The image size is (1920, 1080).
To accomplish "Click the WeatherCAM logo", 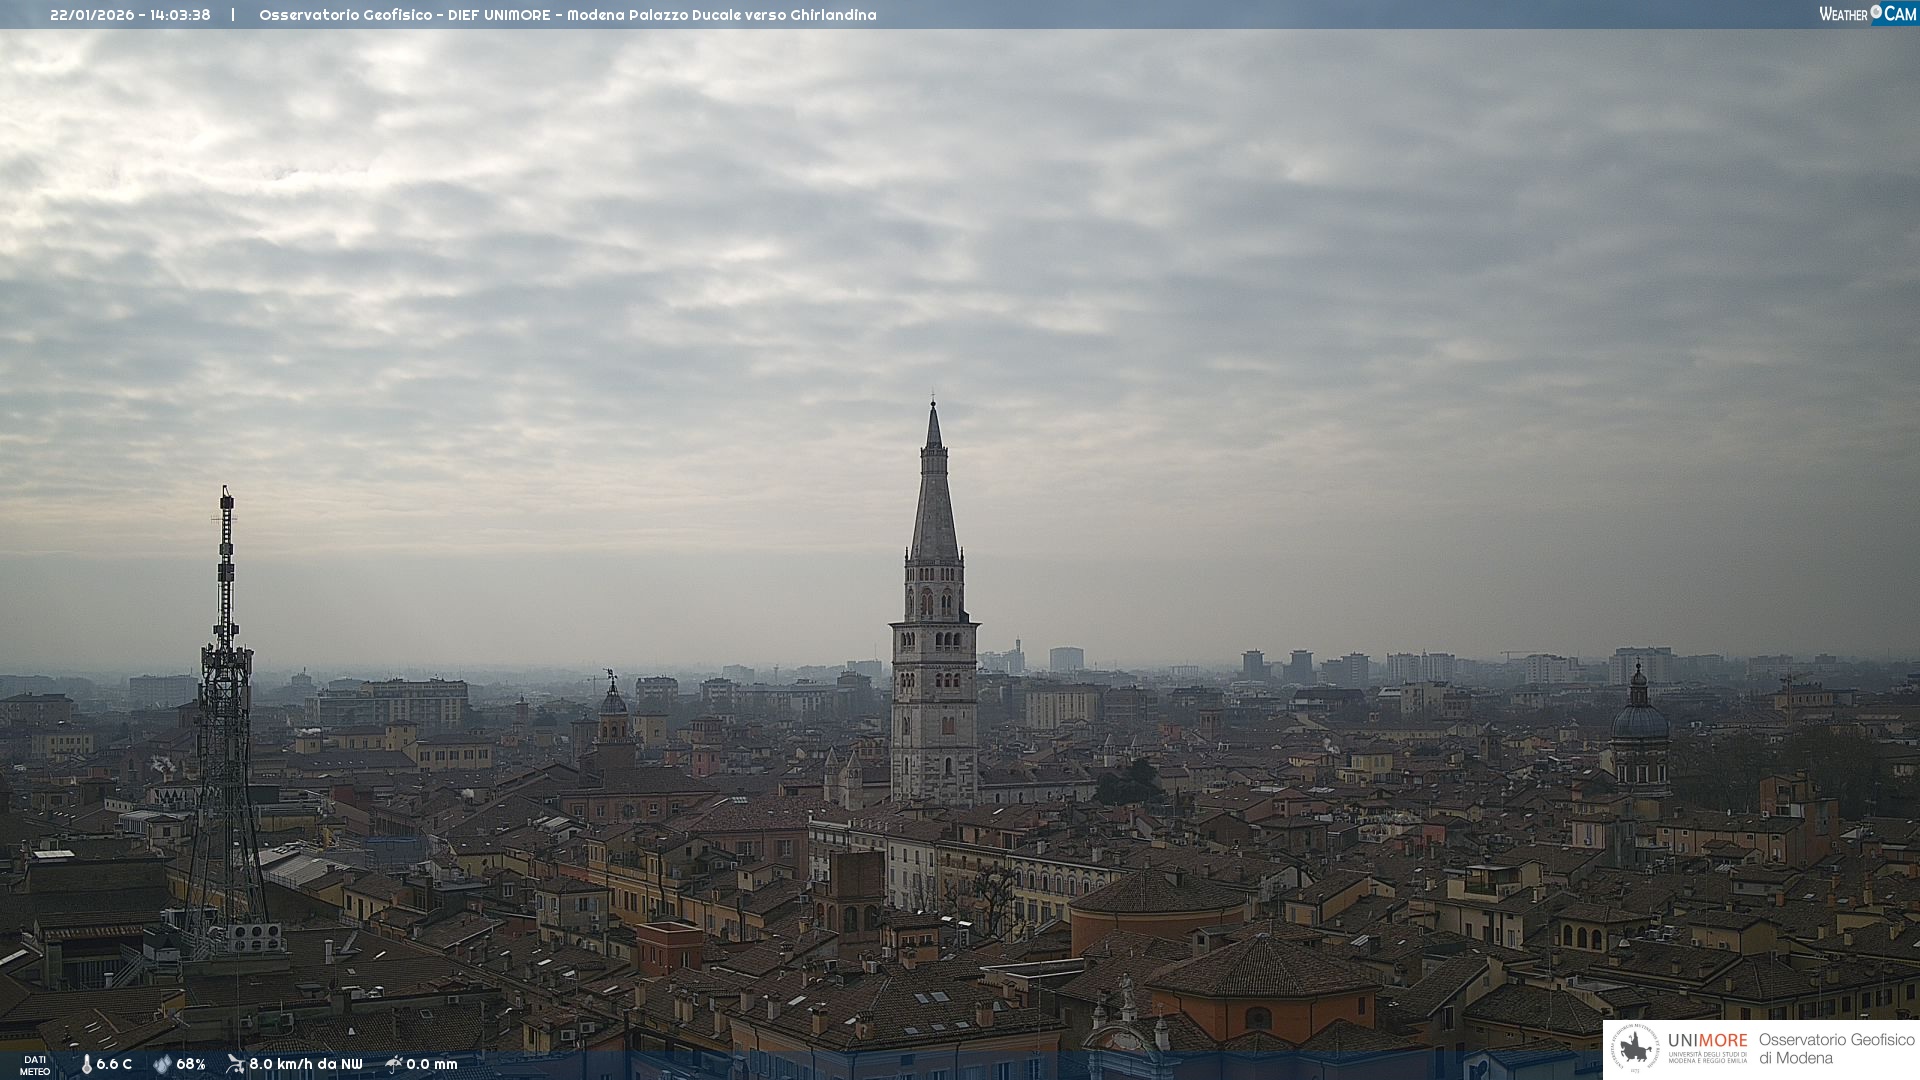I will (1867, 14).
